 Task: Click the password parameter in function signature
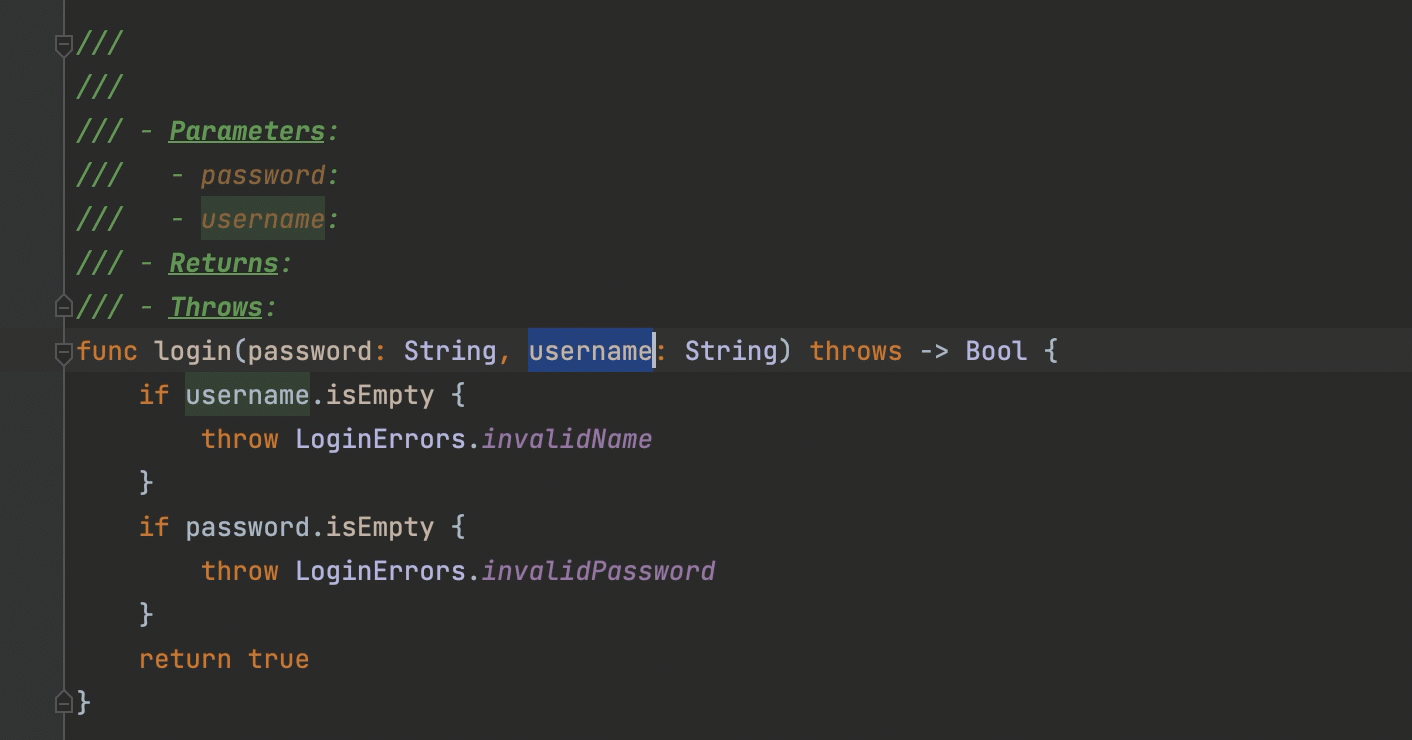(x=309, y=351)
